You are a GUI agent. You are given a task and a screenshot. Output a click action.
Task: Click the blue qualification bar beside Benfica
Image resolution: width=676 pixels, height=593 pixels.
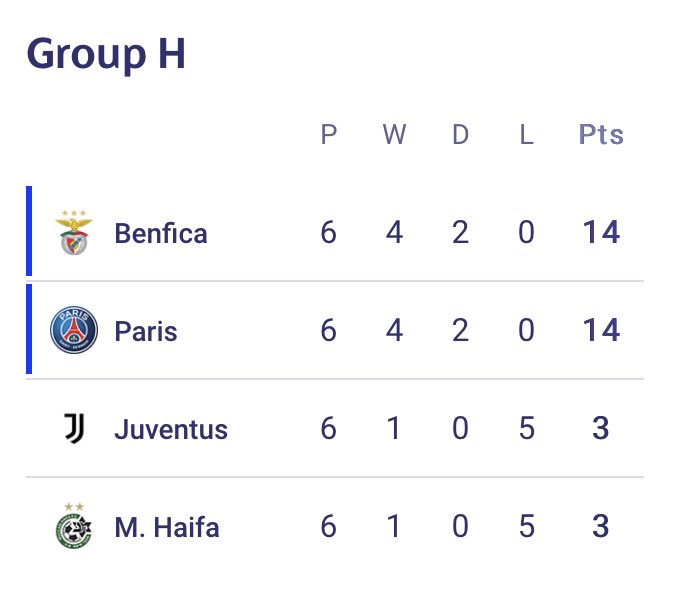pos(29,231)
